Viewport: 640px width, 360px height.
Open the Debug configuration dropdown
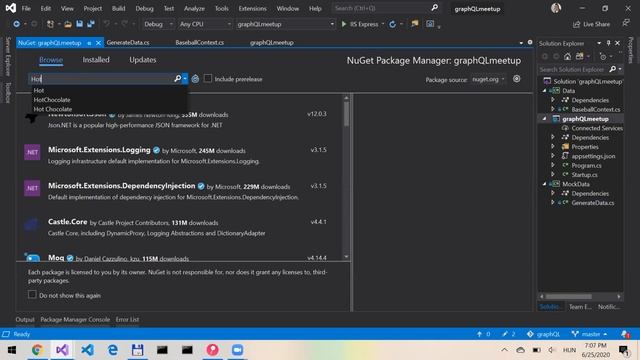point(158,24)
